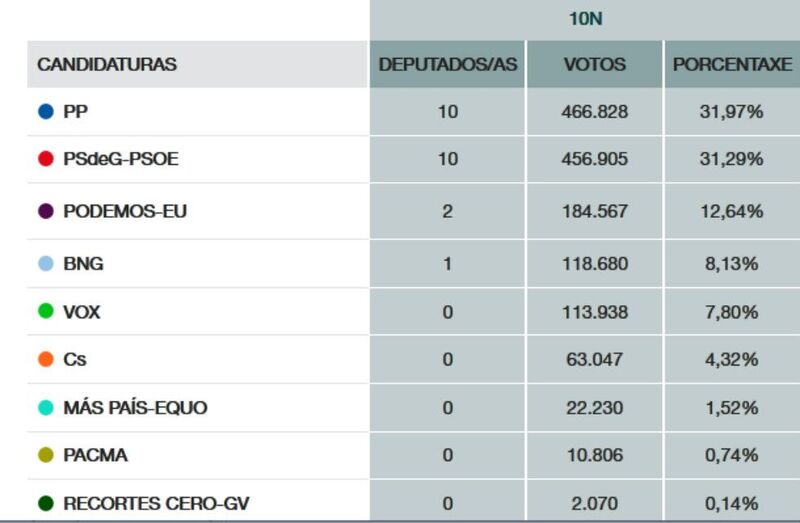Click the BNG percentage 8,13%

[x=731, y=265]
